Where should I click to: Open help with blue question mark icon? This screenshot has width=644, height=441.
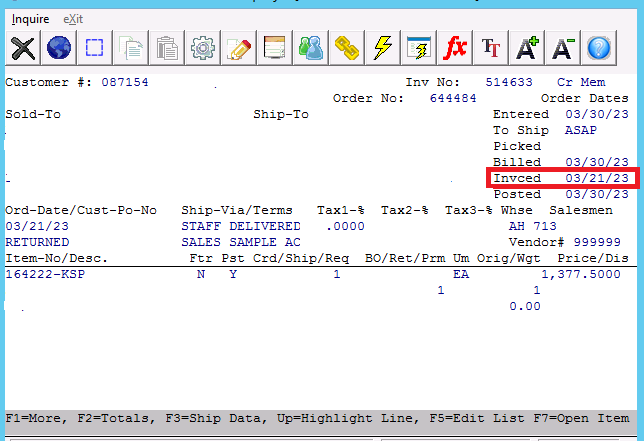point(599,48)
